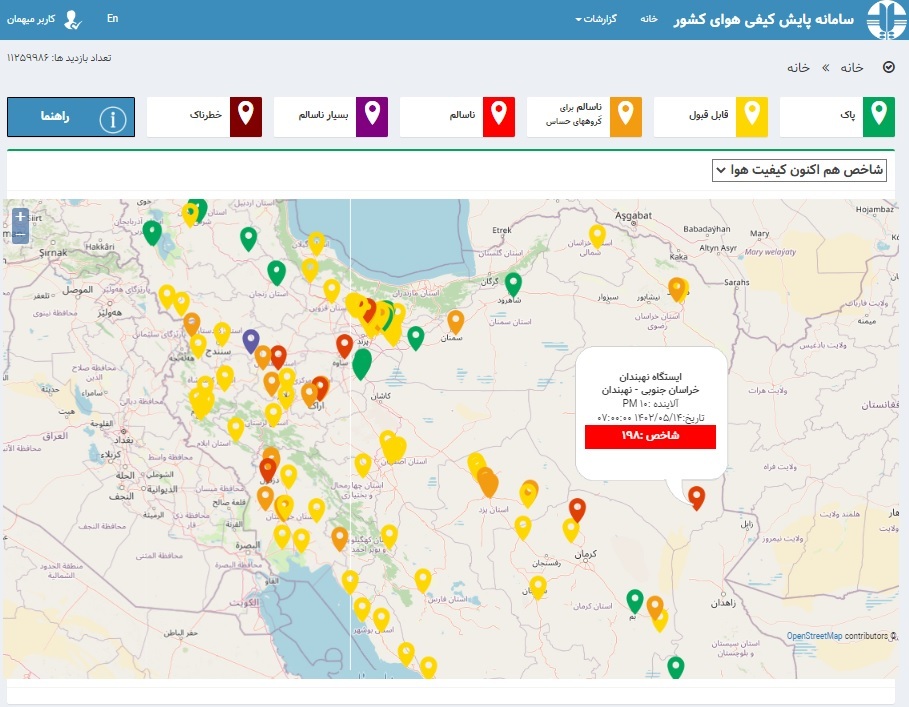The height and width of the screenshot is (707, 909).
Task: Click the site logo in the header
Action: click(x=884, y=20)
